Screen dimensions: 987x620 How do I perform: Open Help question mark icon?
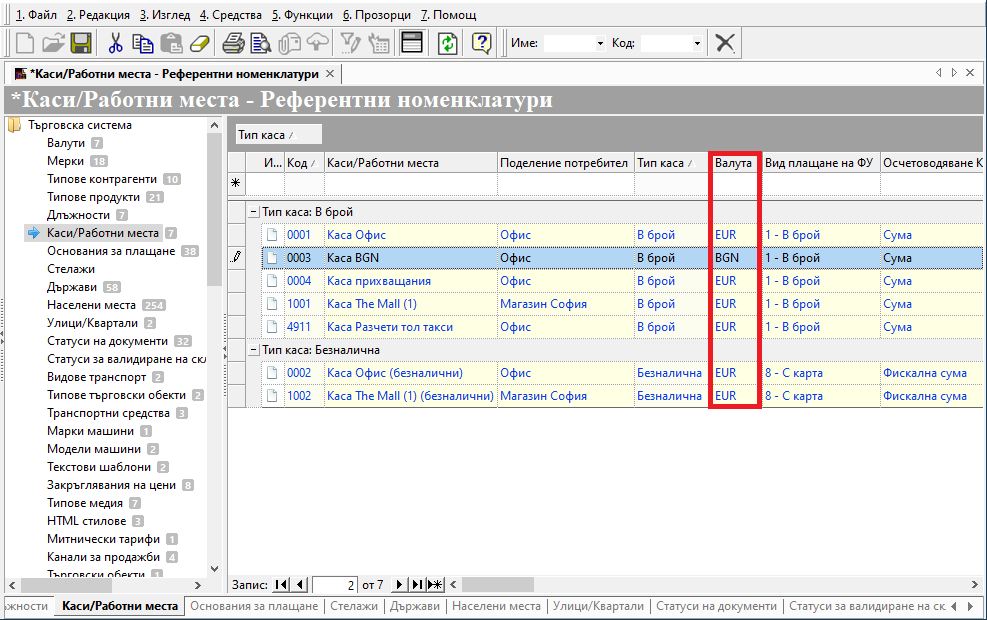tap(482, 43)
